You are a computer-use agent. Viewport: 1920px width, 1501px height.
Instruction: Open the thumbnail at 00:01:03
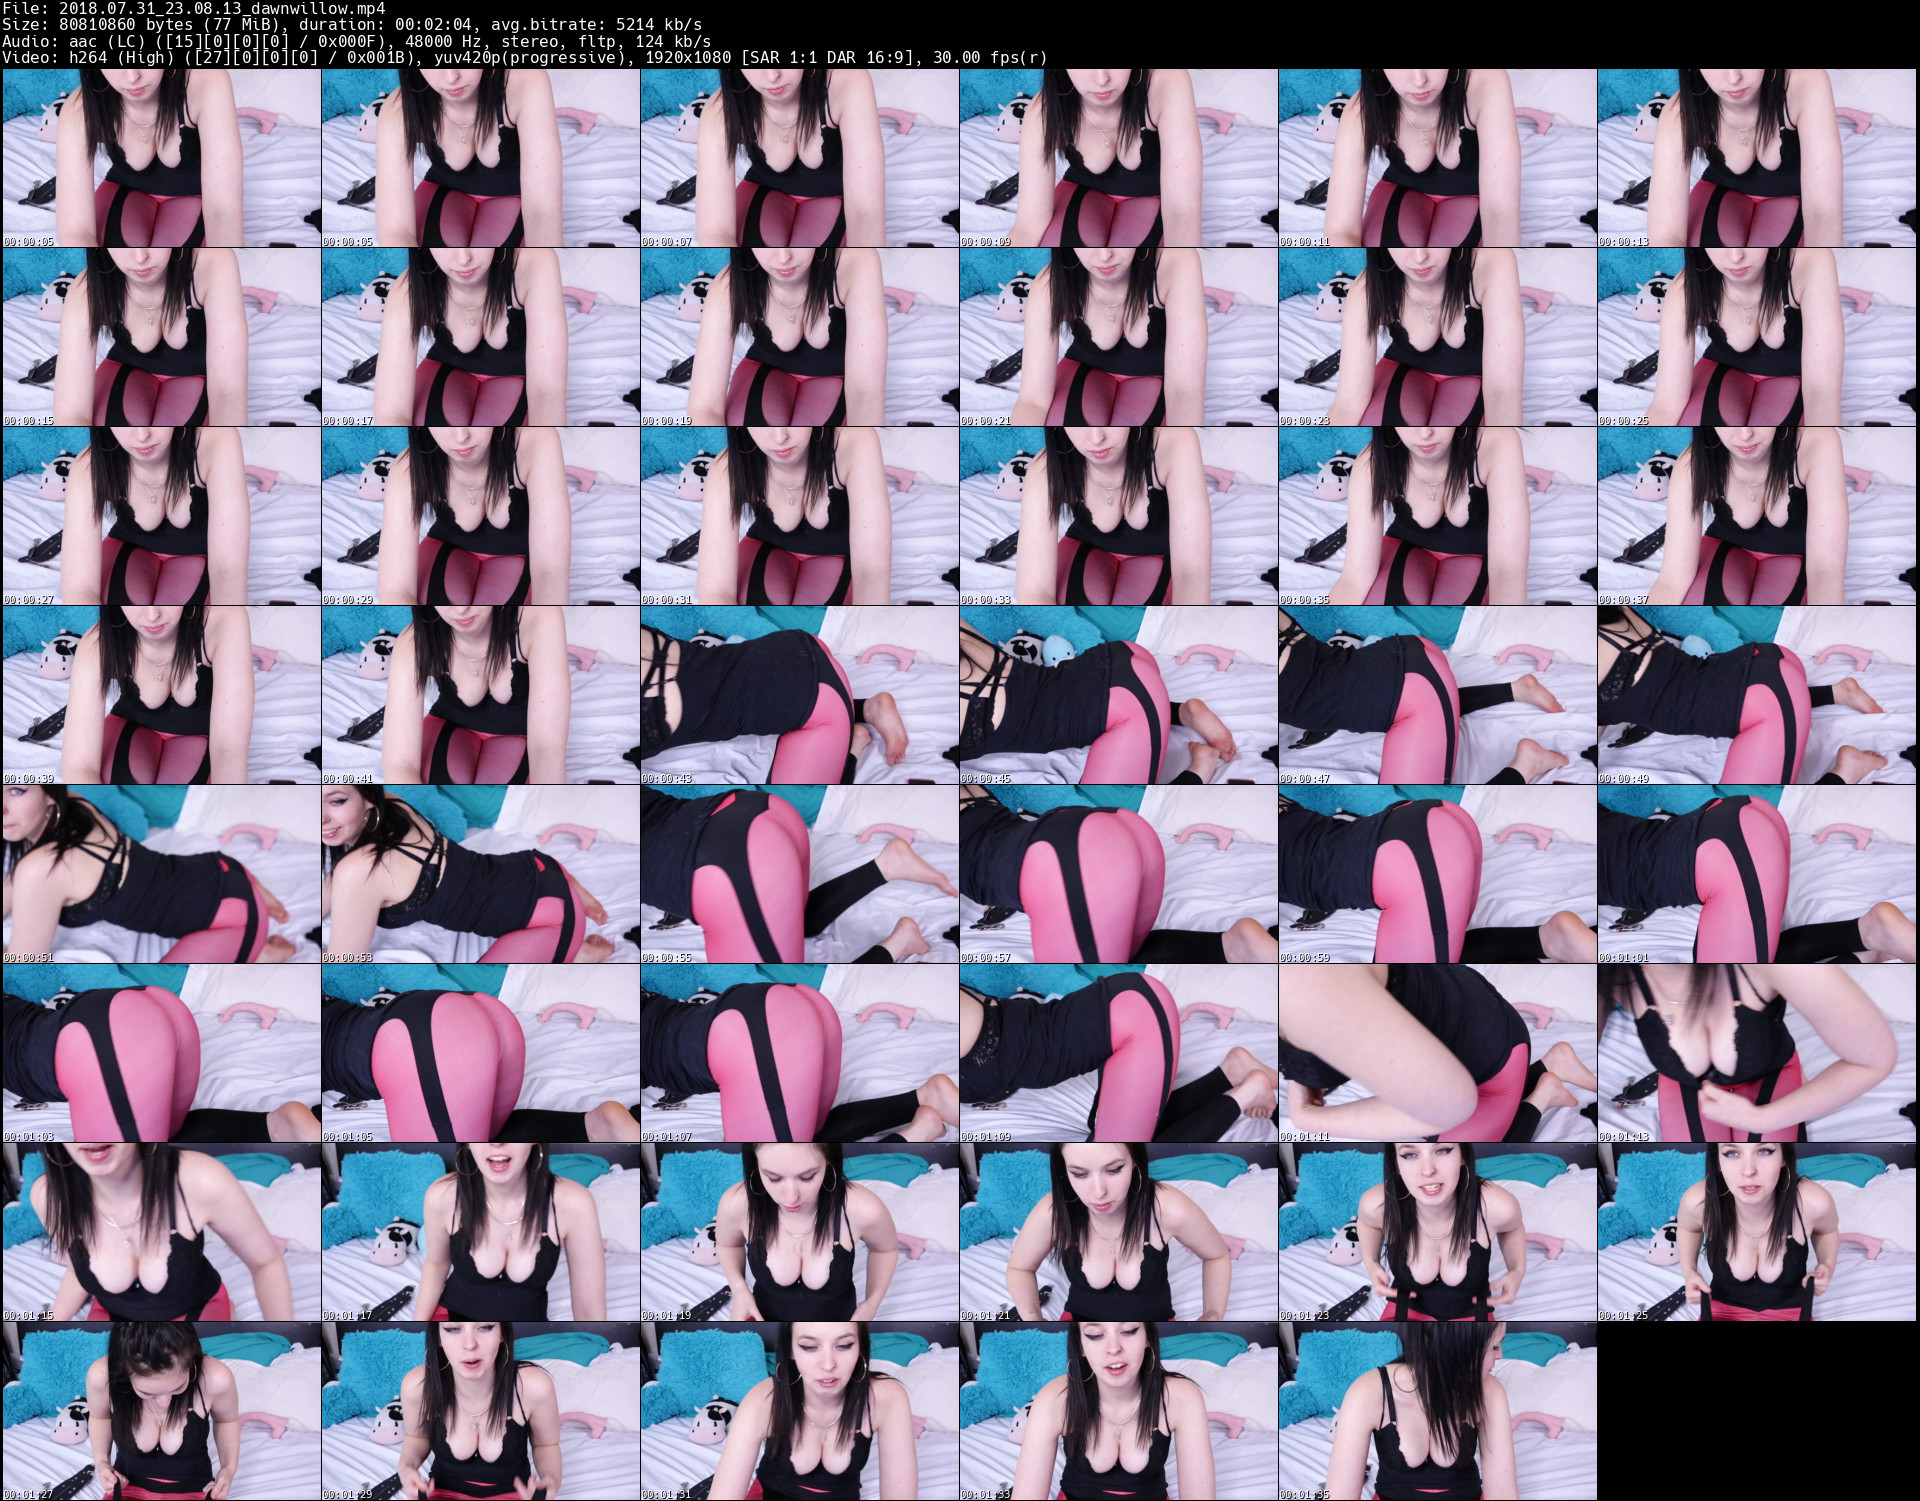[161, 1053]
